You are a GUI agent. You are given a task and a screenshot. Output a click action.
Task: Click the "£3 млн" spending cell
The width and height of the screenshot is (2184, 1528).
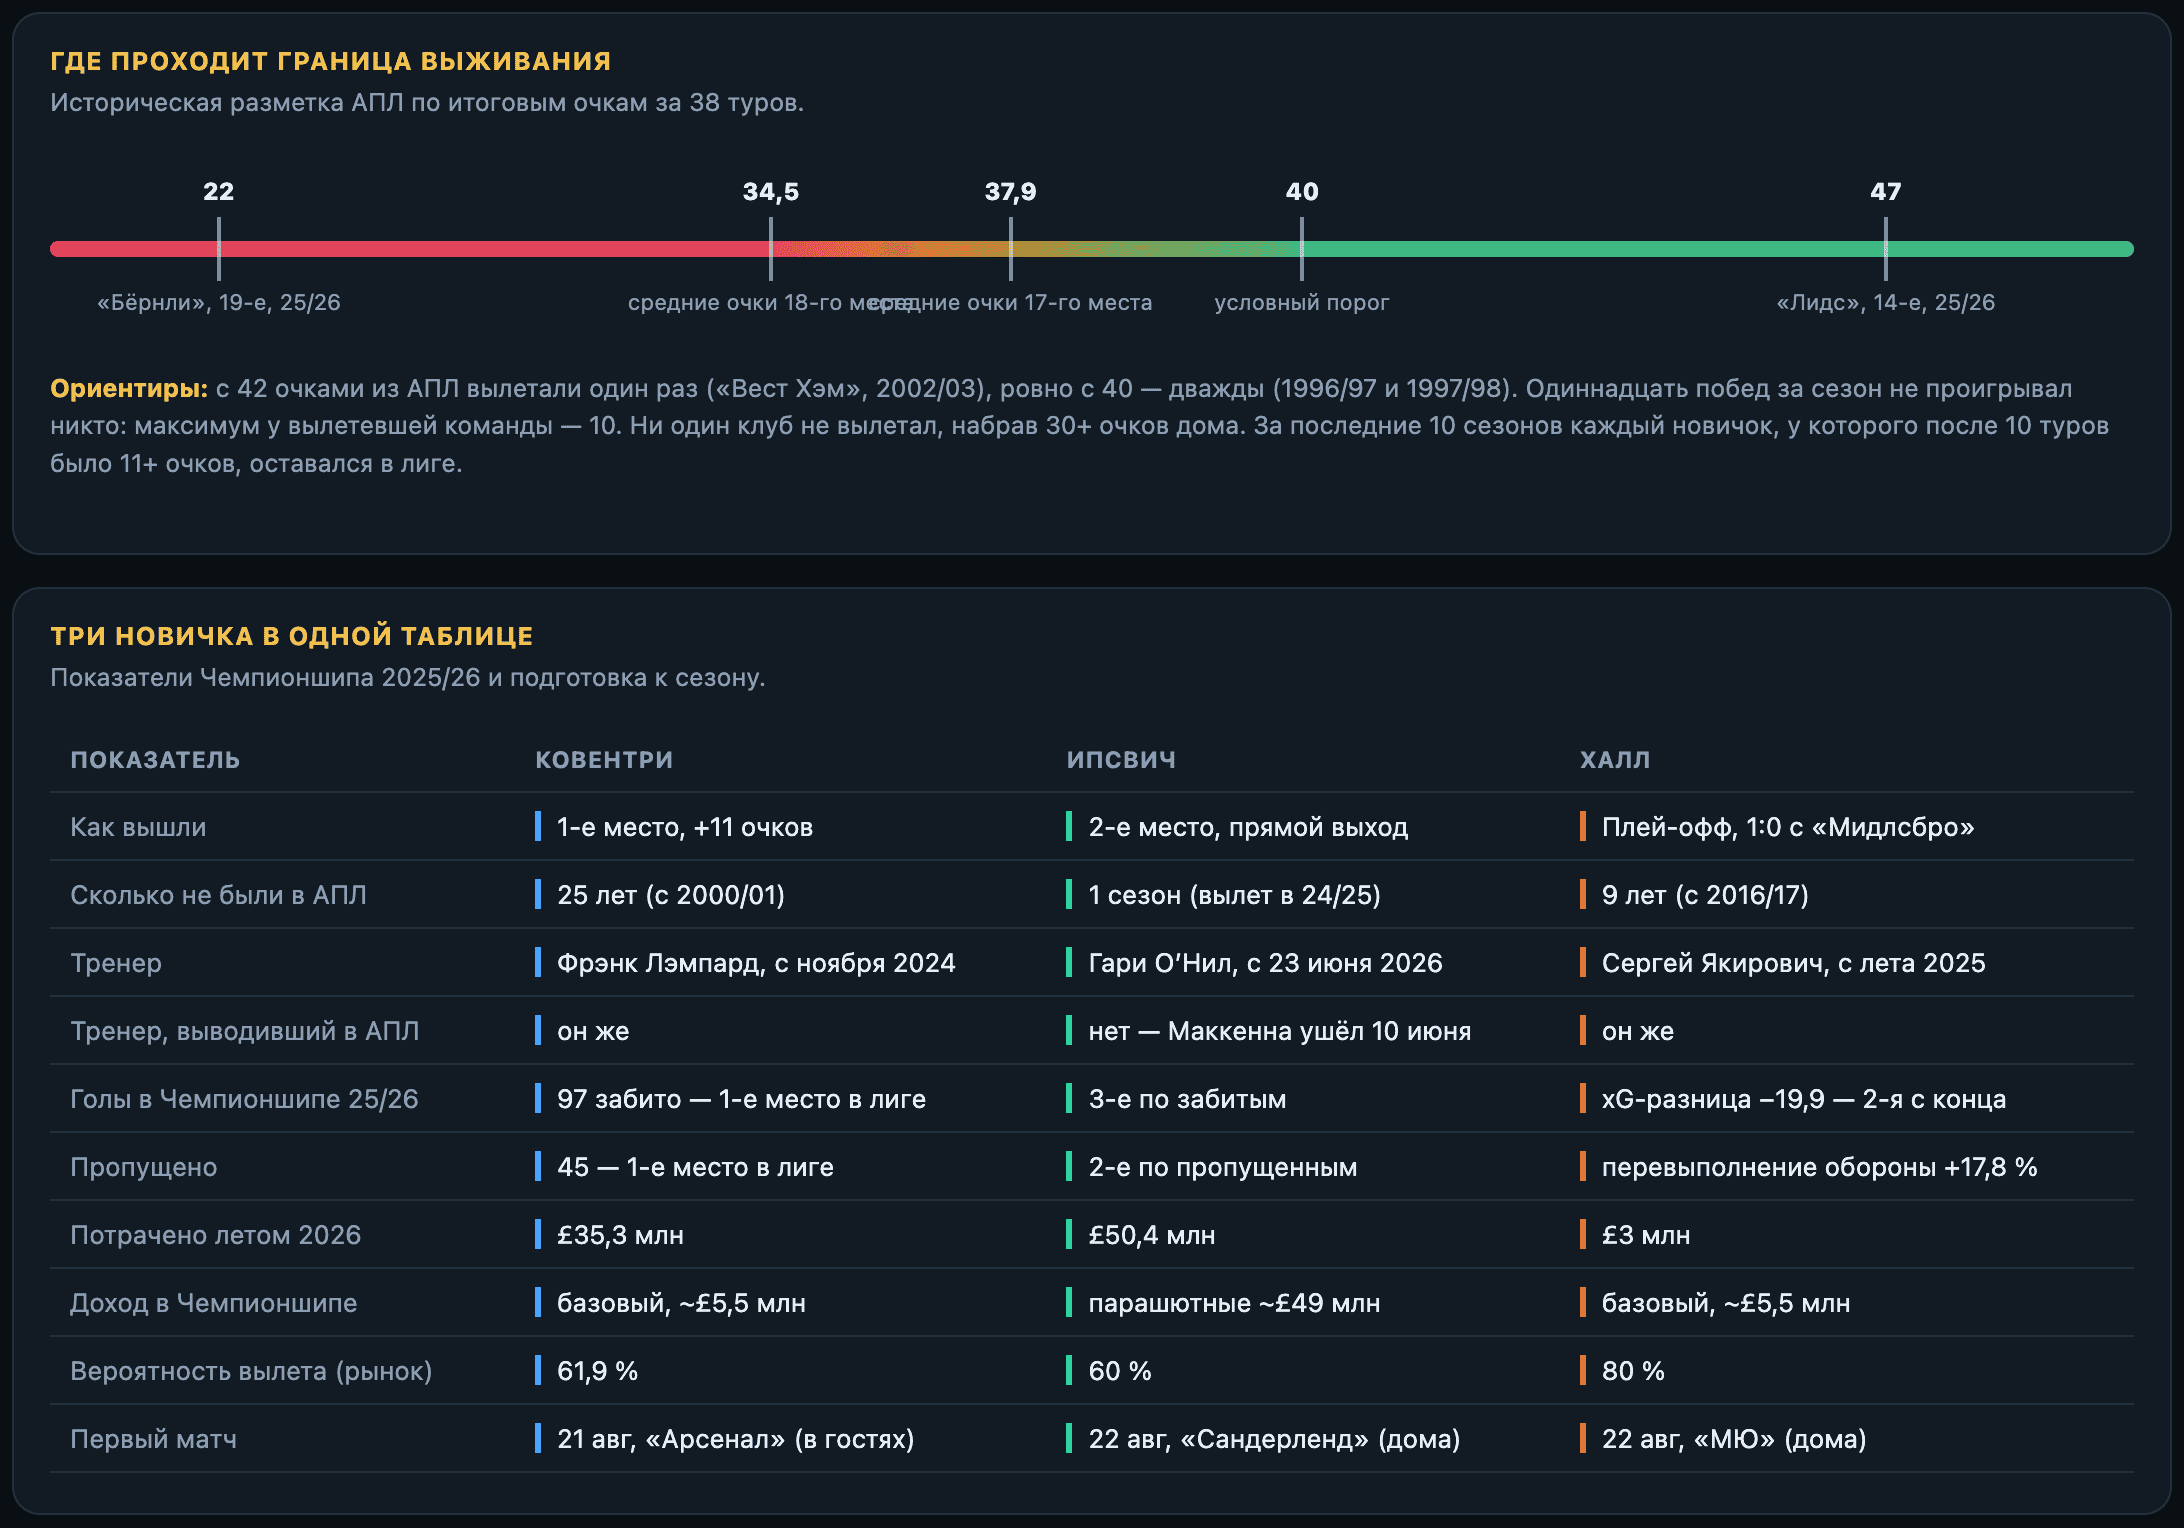(x=1646, y=1235)
